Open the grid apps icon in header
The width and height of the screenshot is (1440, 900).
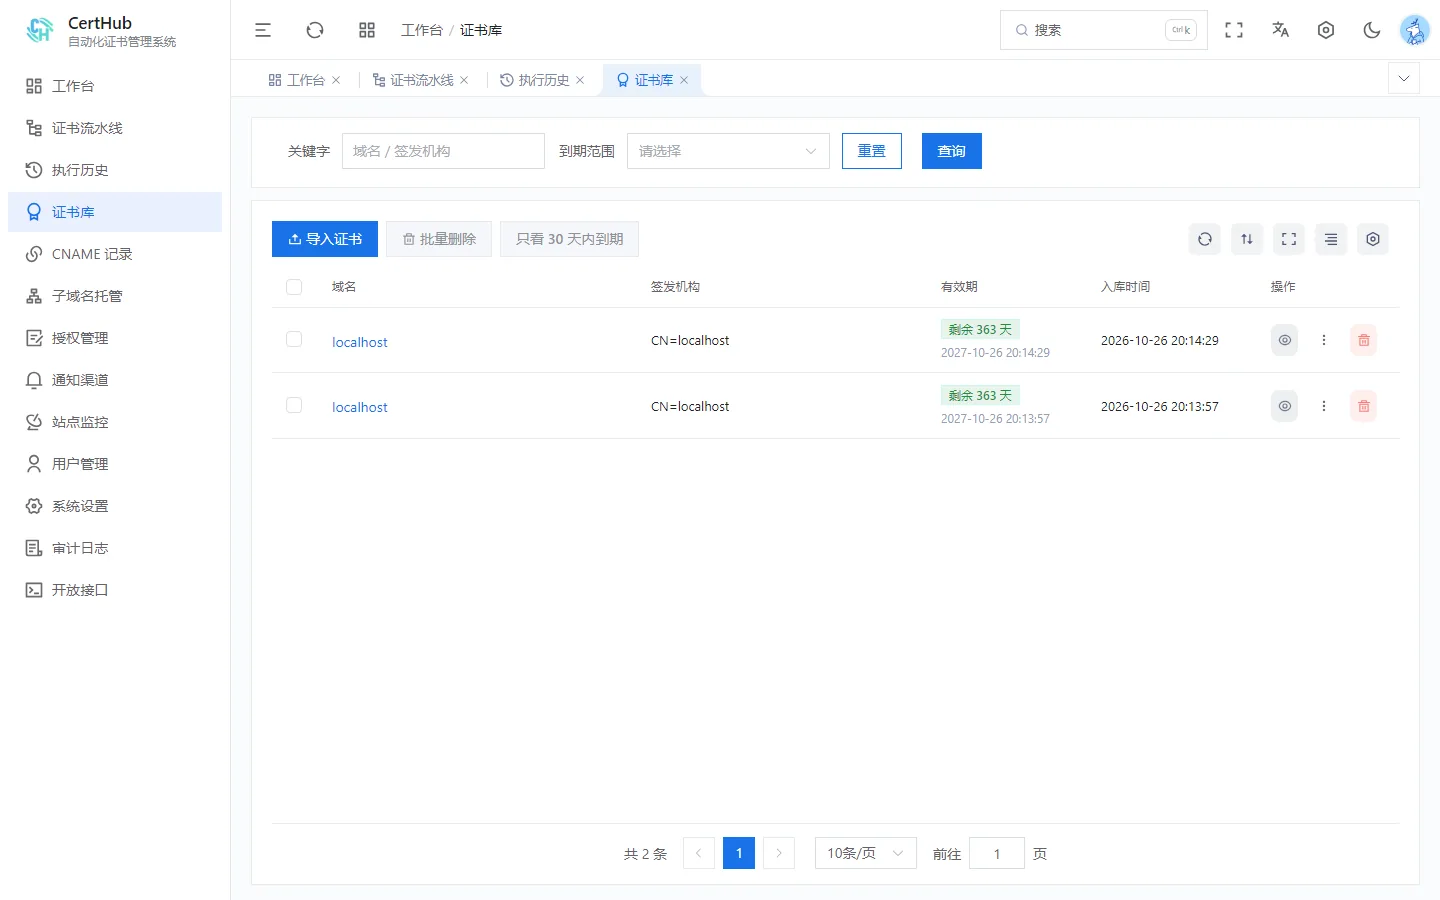(367, 30)
